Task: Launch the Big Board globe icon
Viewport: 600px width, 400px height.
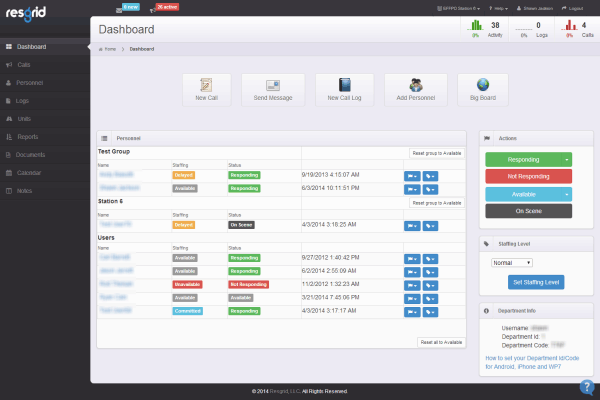Action: [482, 86]
